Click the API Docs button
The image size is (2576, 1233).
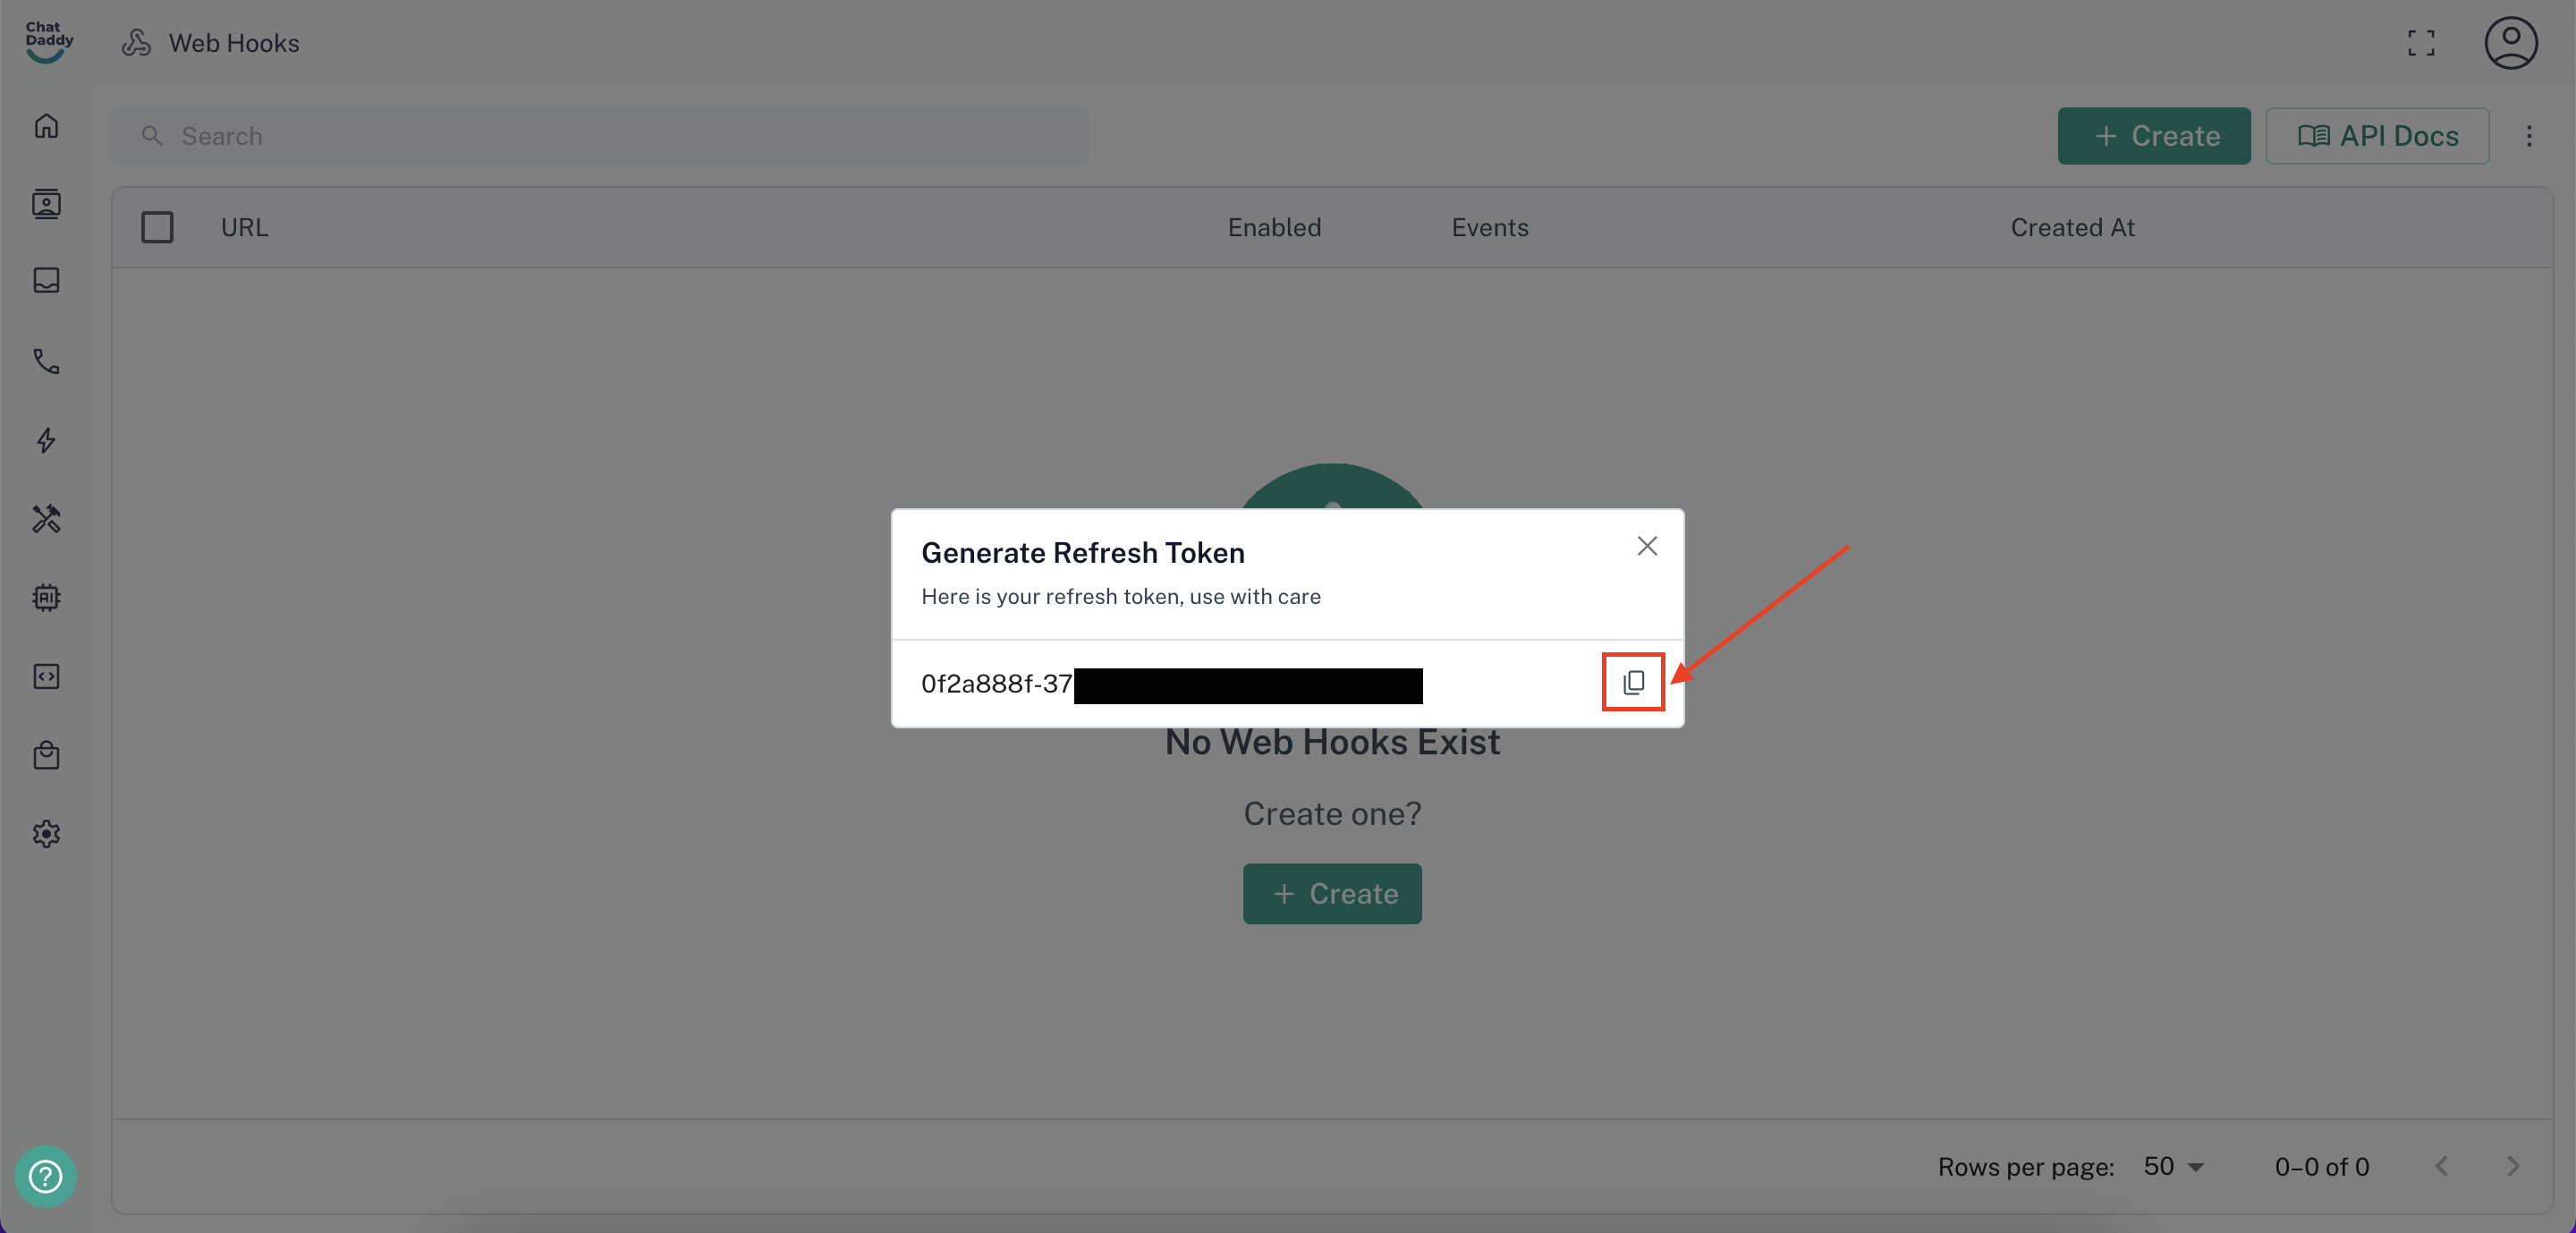tap(2377, 136)
